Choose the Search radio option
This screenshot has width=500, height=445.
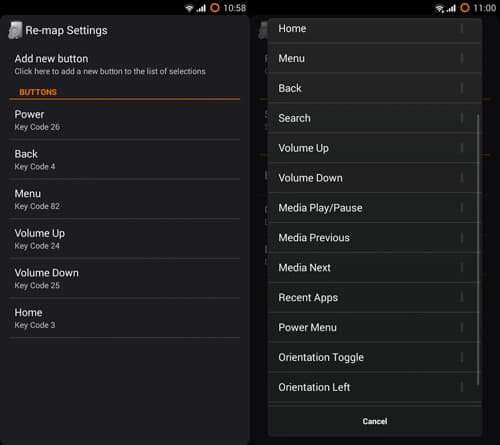tap(375, 118)
